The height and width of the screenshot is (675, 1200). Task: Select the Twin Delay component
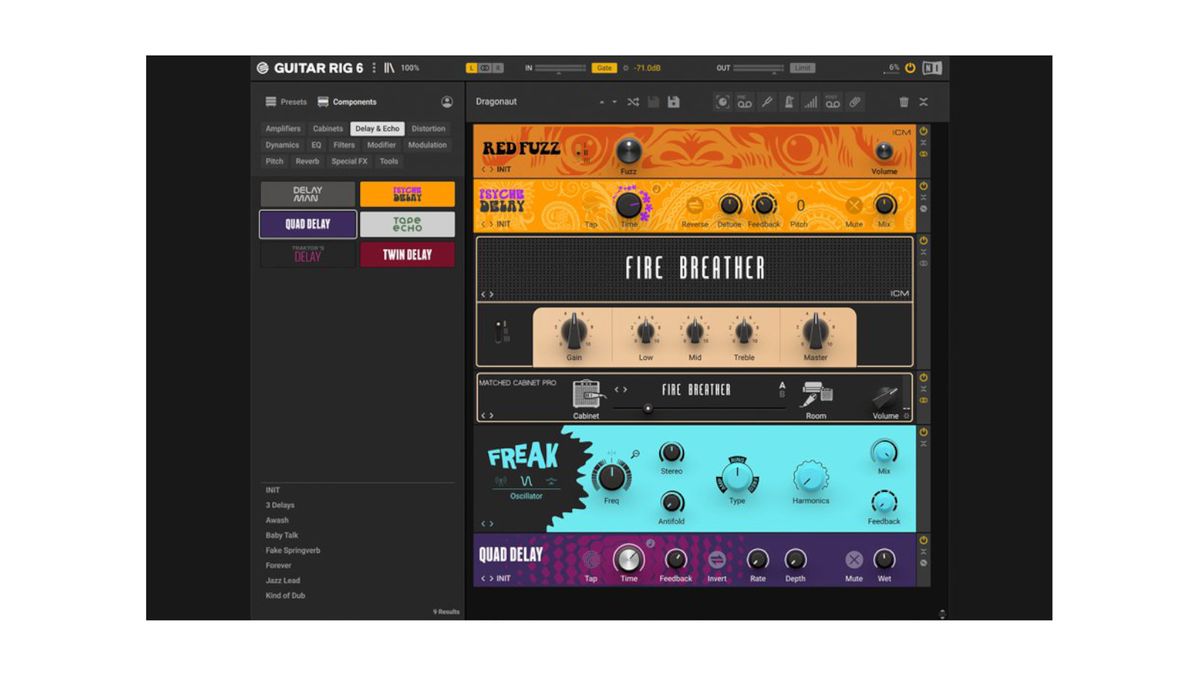coord(406,255)
